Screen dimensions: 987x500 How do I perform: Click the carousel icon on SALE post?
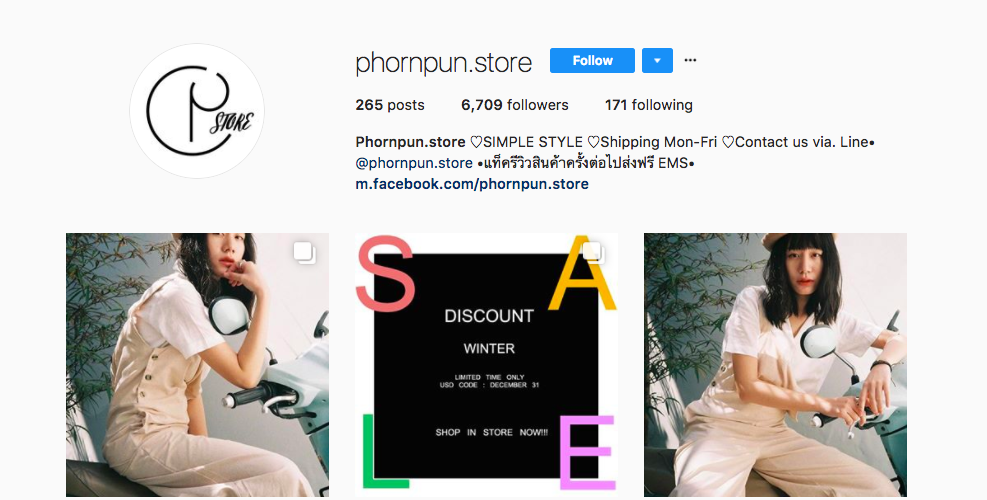(x=594, y=252)
